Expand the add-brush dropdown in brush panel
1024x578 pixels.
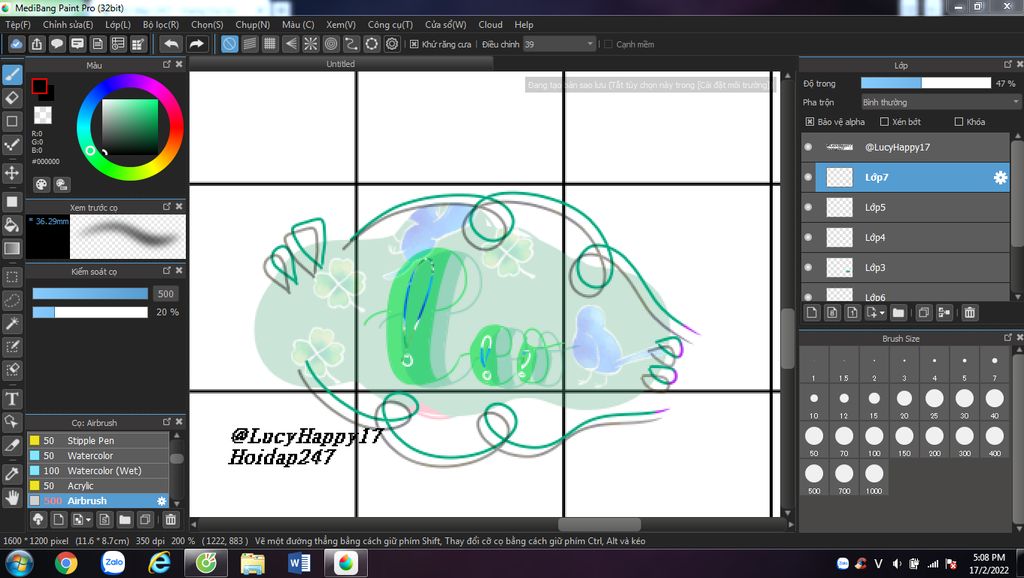82,520
